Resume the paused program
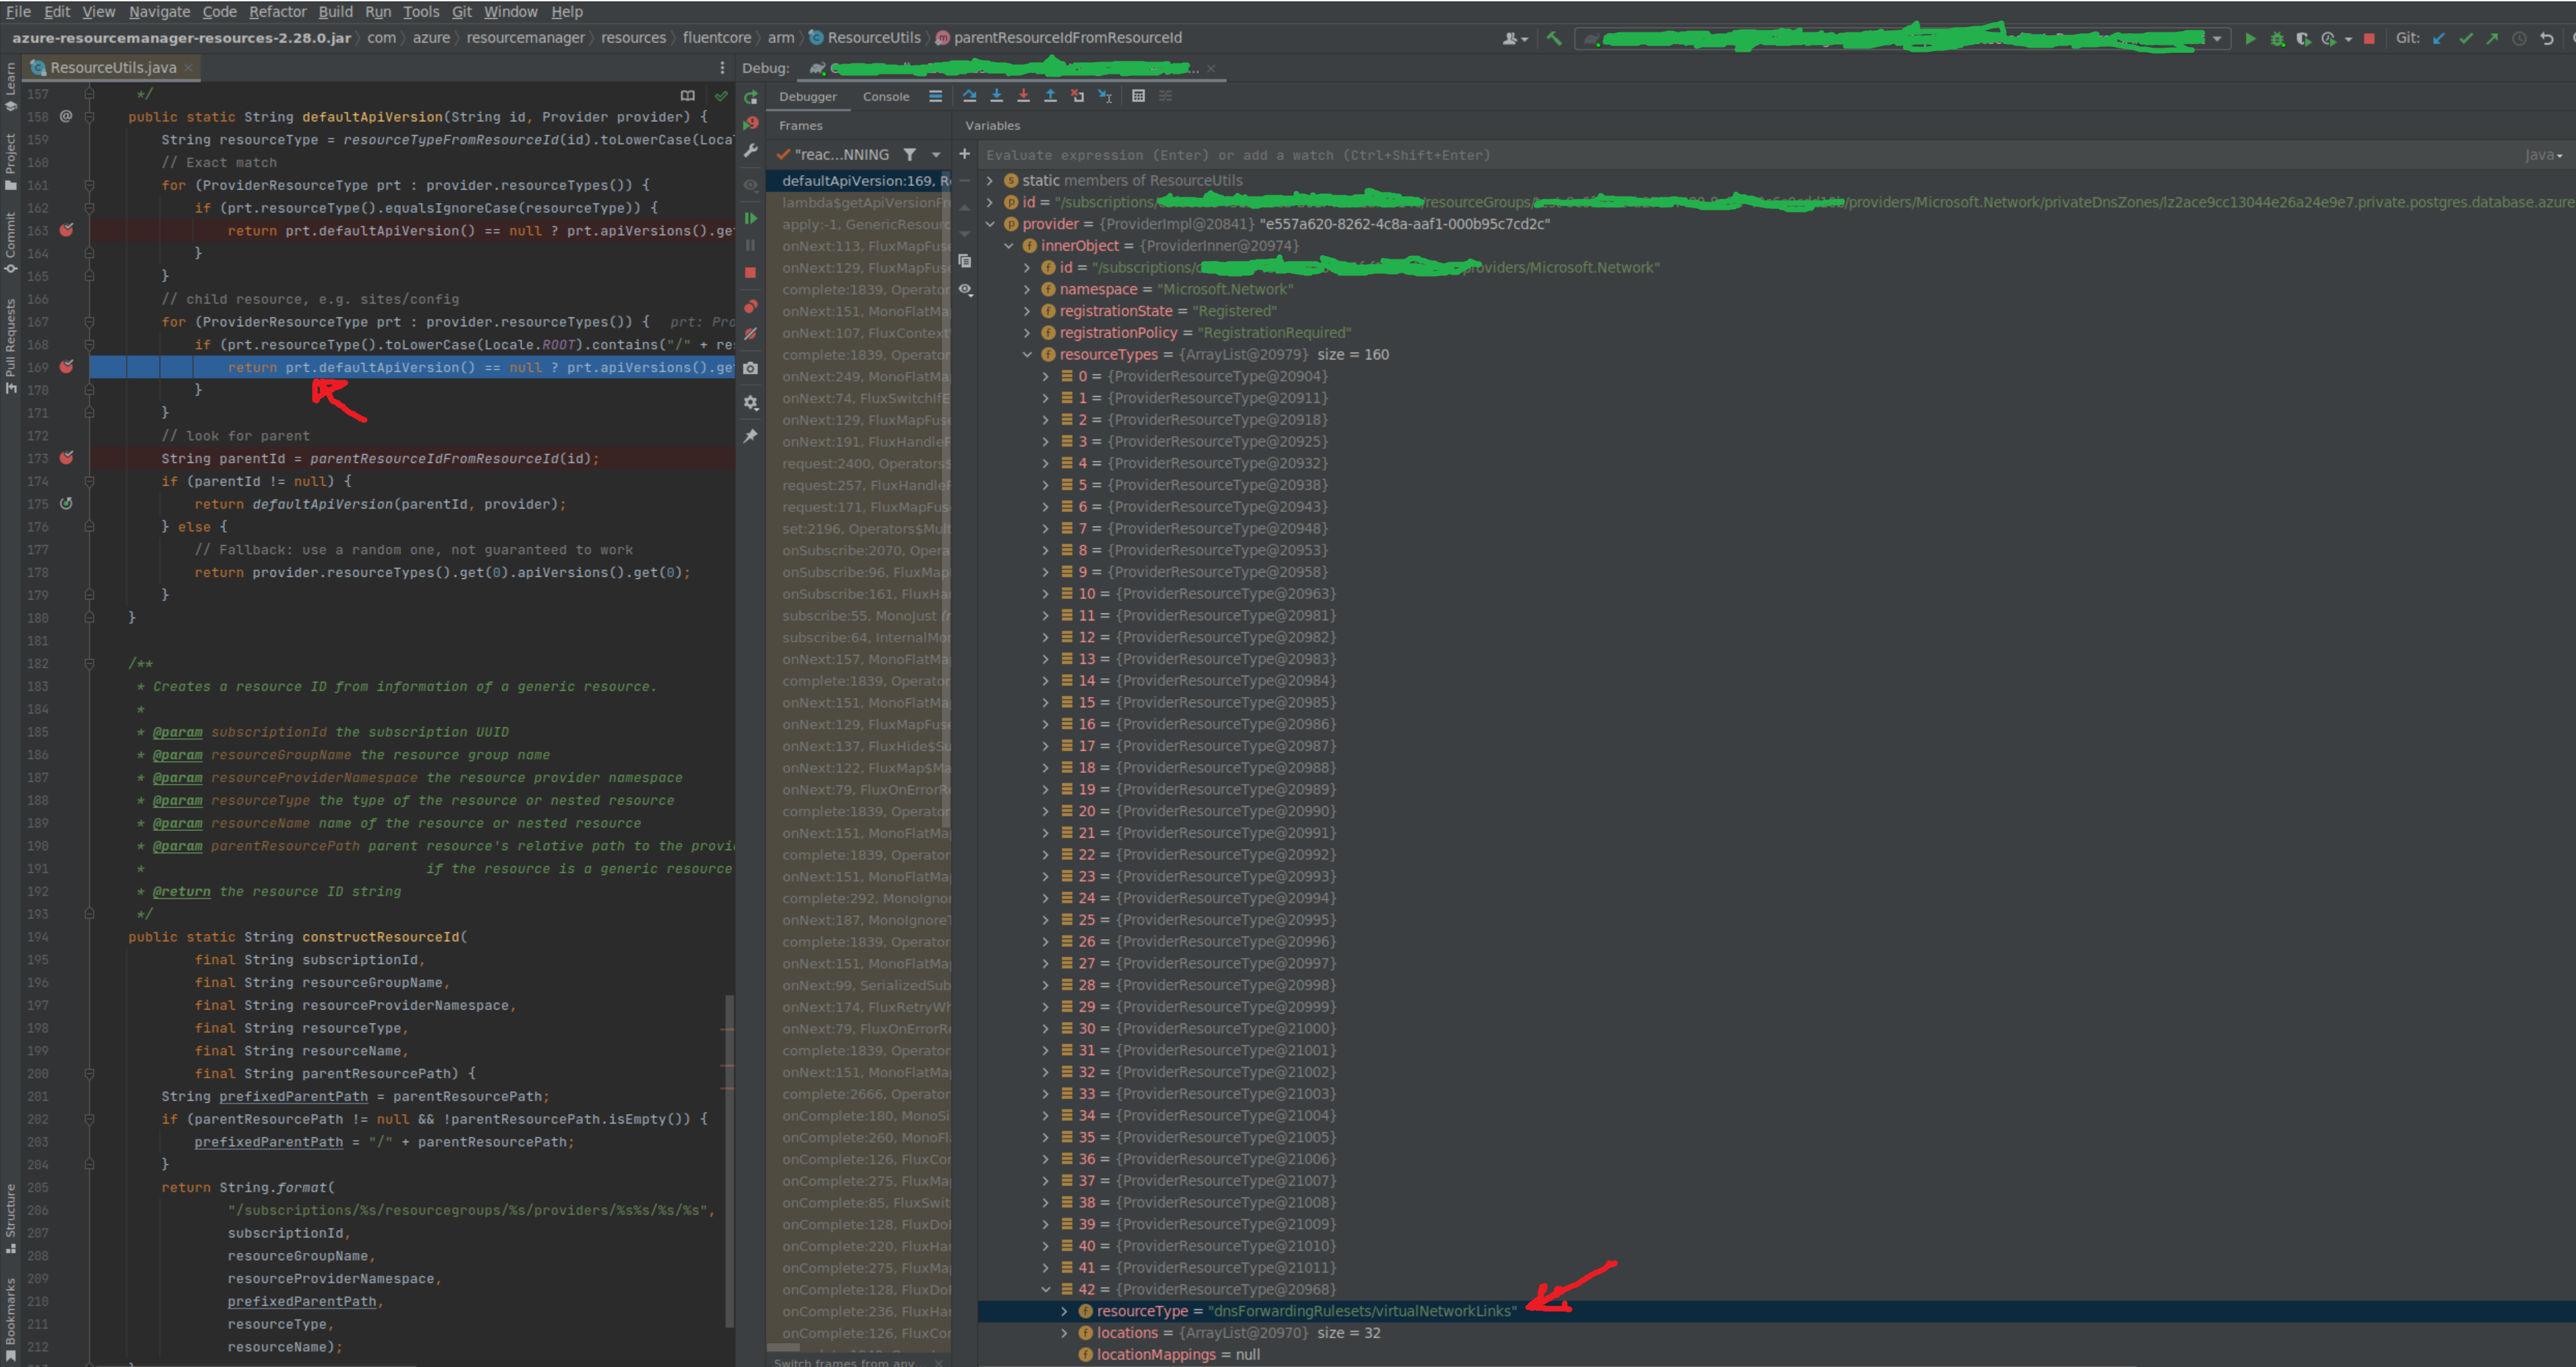2576x1367 pixels. (751, 218)
